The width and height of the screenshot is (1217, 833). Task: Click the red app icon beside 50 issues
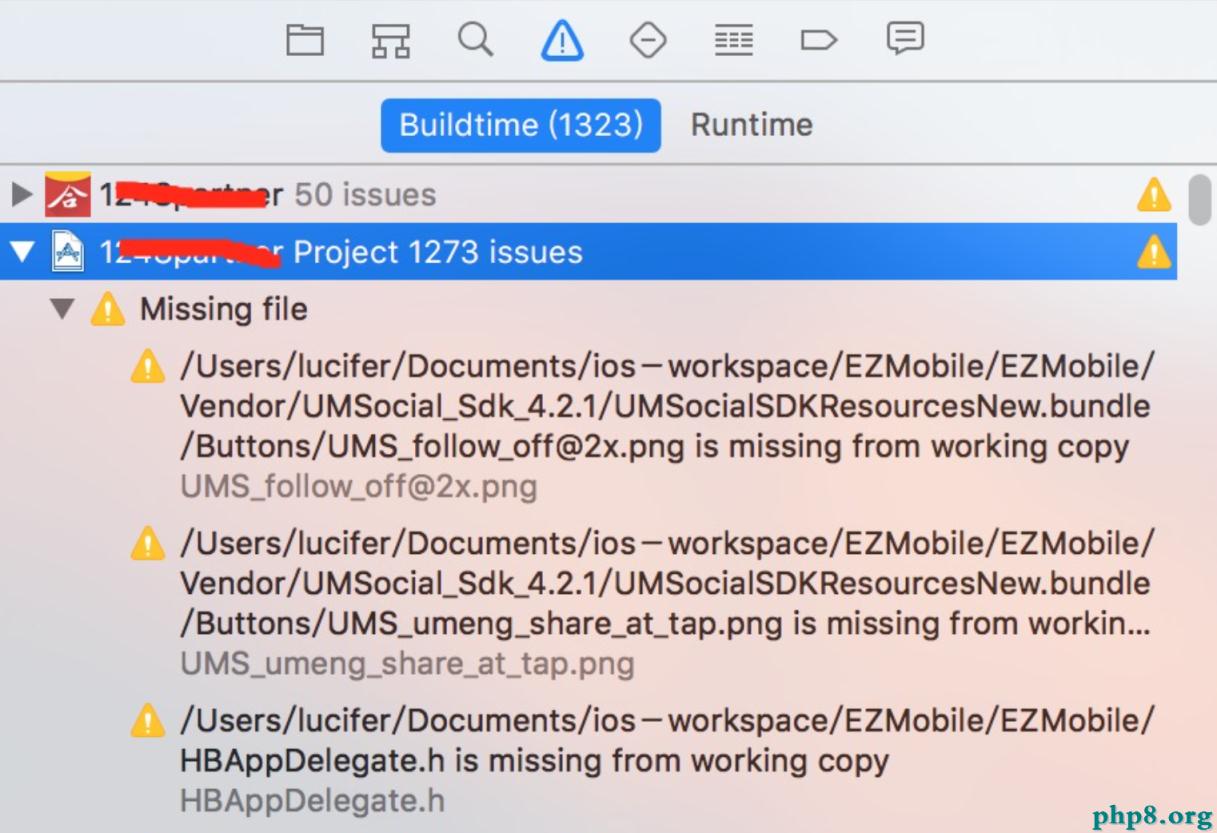[68, 194]
